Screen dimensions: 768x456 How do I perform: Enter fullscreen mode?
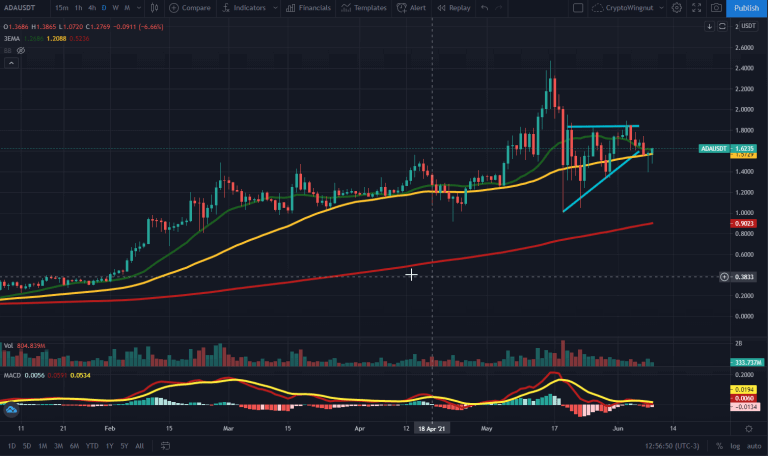696,8
